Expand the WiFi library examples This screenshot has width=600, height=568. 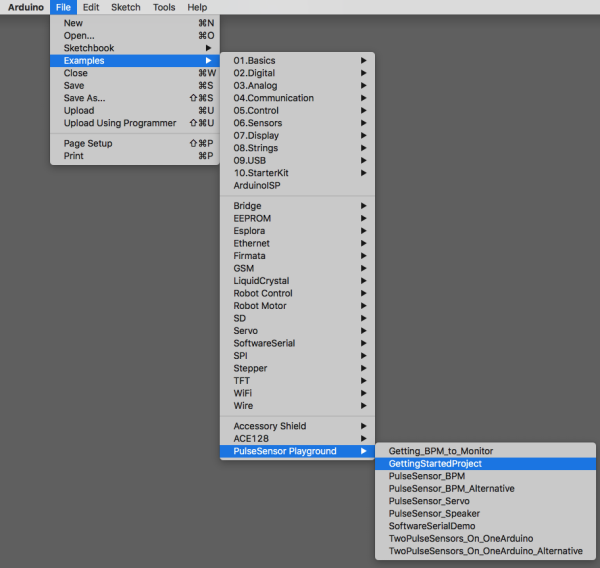[297, 393]
